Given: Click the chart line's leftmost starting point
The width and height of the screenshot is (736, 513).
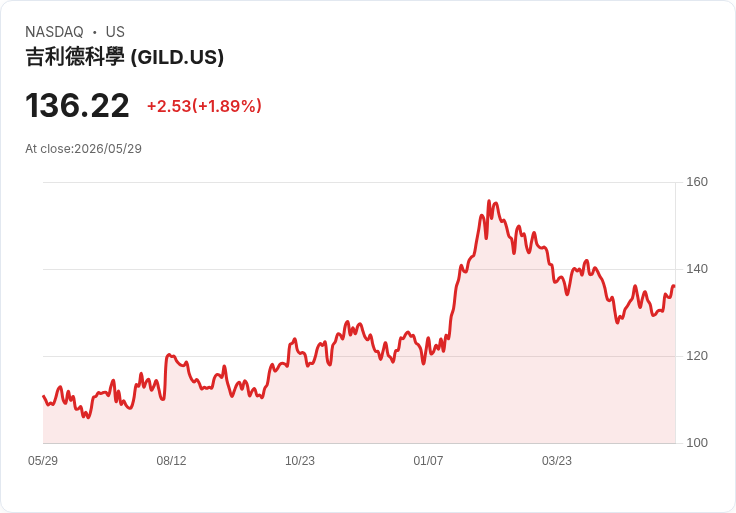Looking at the screenshot, I should coord(43,396).
